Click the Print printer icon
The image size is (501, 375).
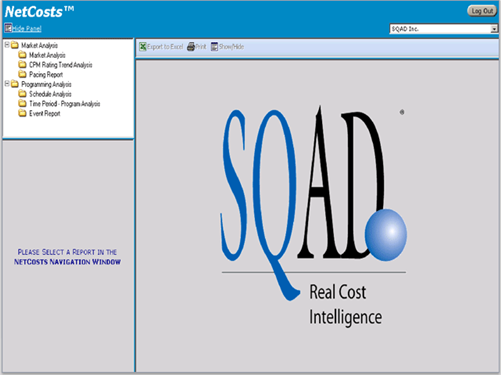pos(191,47)
